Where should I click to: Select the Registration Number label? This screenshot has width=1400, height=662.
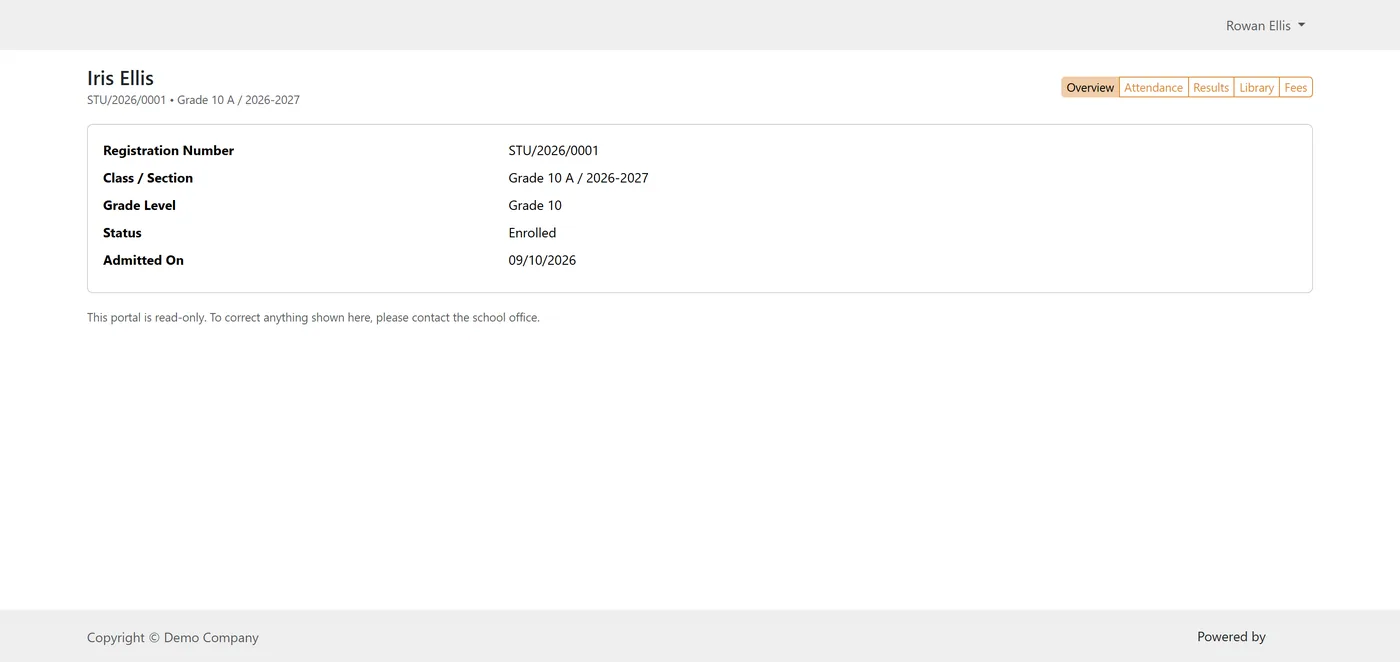[x=168, y=151]
